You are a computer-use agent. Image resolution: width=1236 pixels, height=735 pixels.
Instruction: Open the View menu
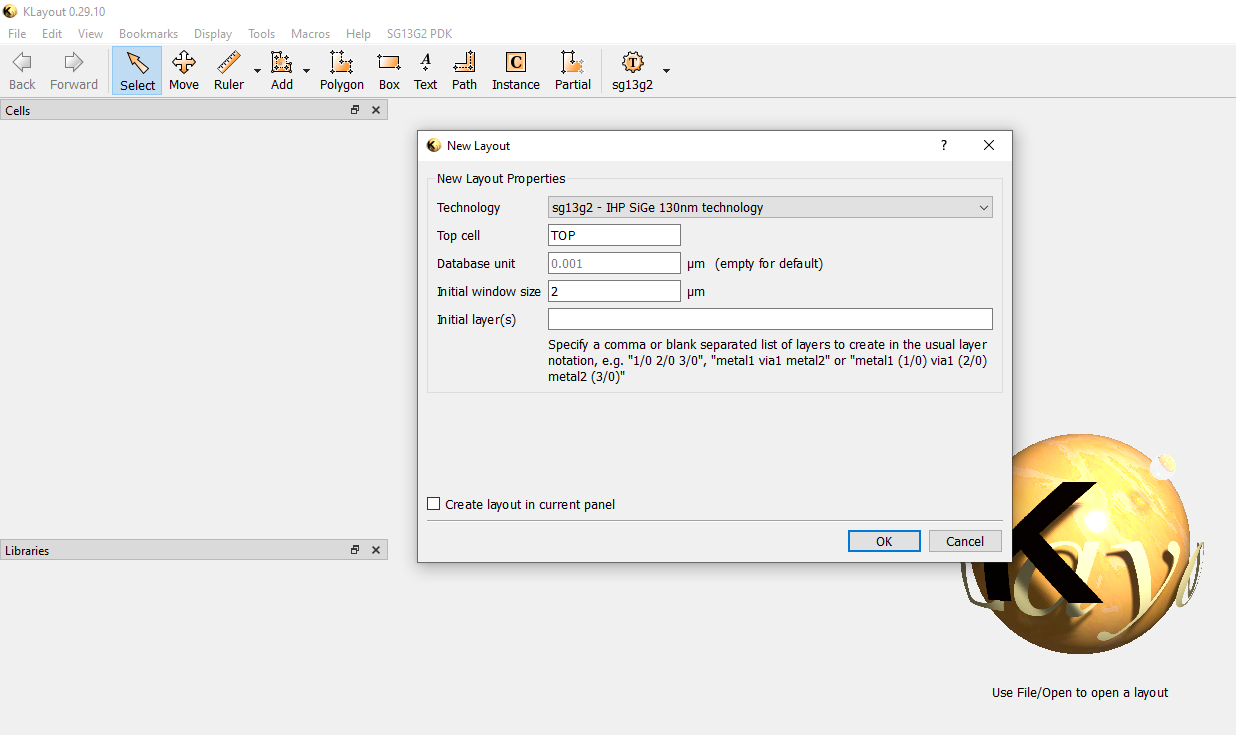[x=91, y=33]
